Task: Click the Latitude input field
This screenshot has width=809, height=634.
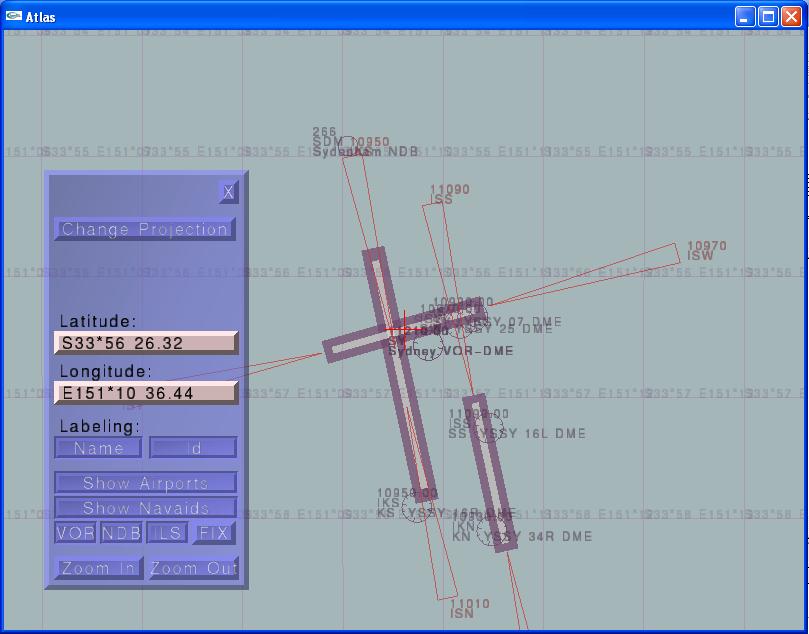Action: click(x=146, y=343)
